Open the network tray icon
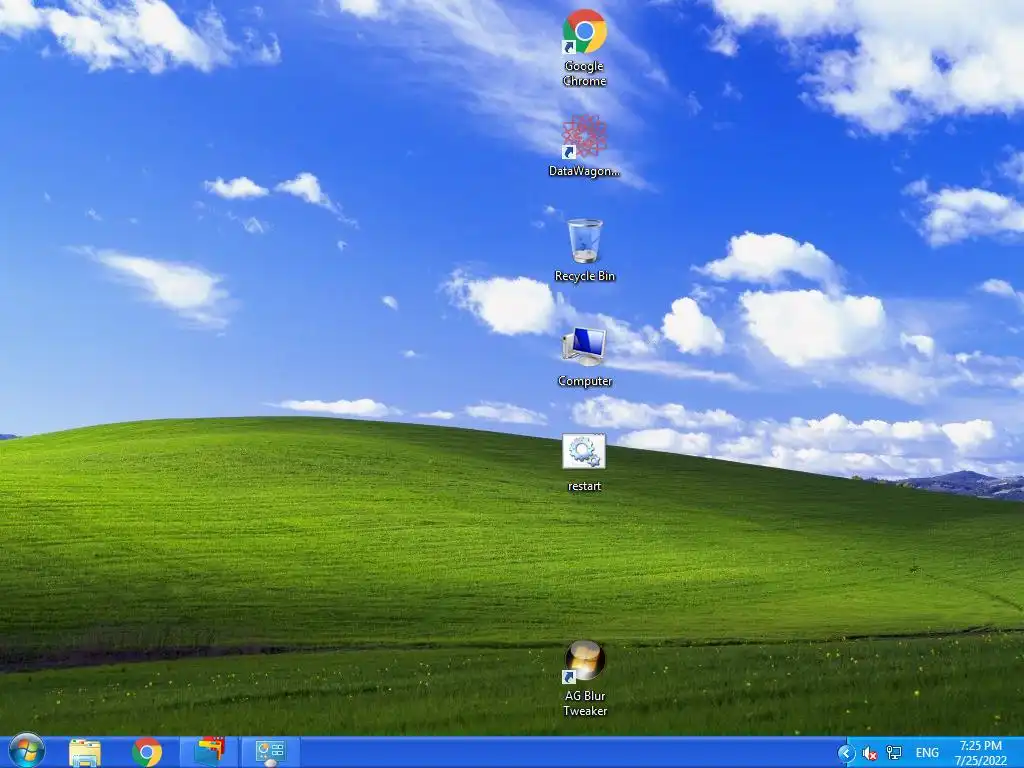The height and width of the screenshot is (768, 1024). coord(893,754)
